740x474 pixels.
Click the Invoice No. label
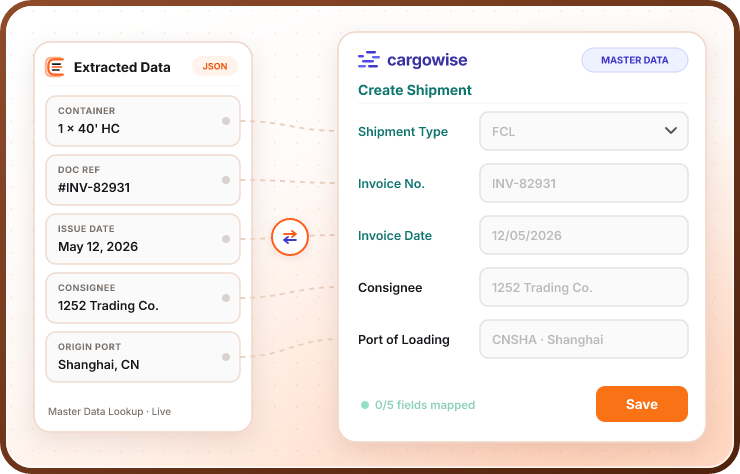pyautogui.click(x=391, y=184)
